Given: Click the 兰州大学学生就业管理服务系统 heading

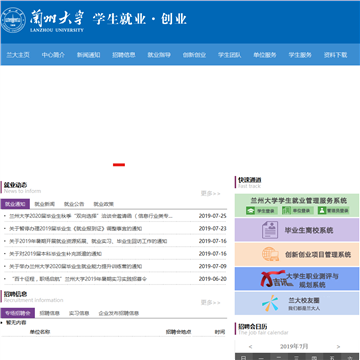Looking at the screenshot, I should pyautogui.click(x=299, y=201).
